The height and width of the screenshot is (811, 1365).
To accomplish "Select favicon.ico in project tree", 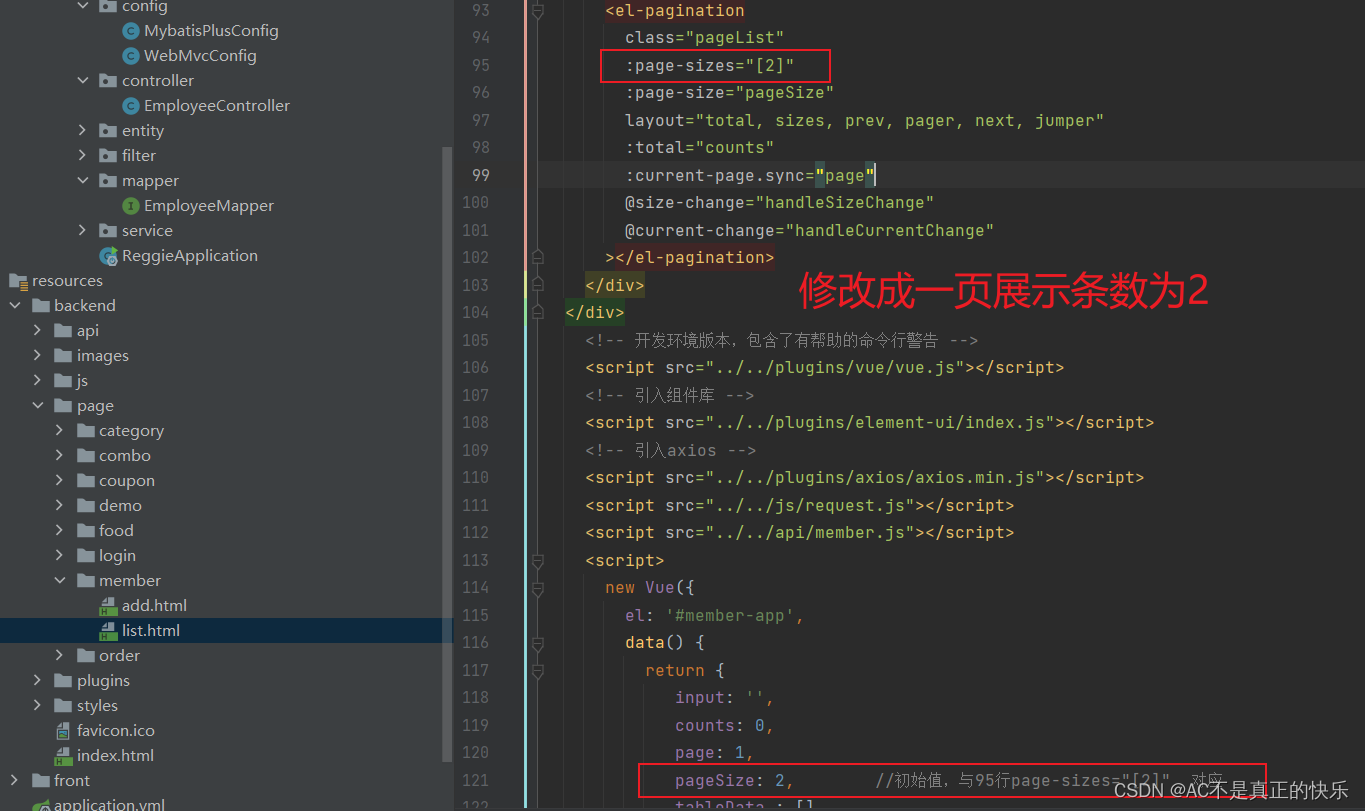I will pos(116,731).
